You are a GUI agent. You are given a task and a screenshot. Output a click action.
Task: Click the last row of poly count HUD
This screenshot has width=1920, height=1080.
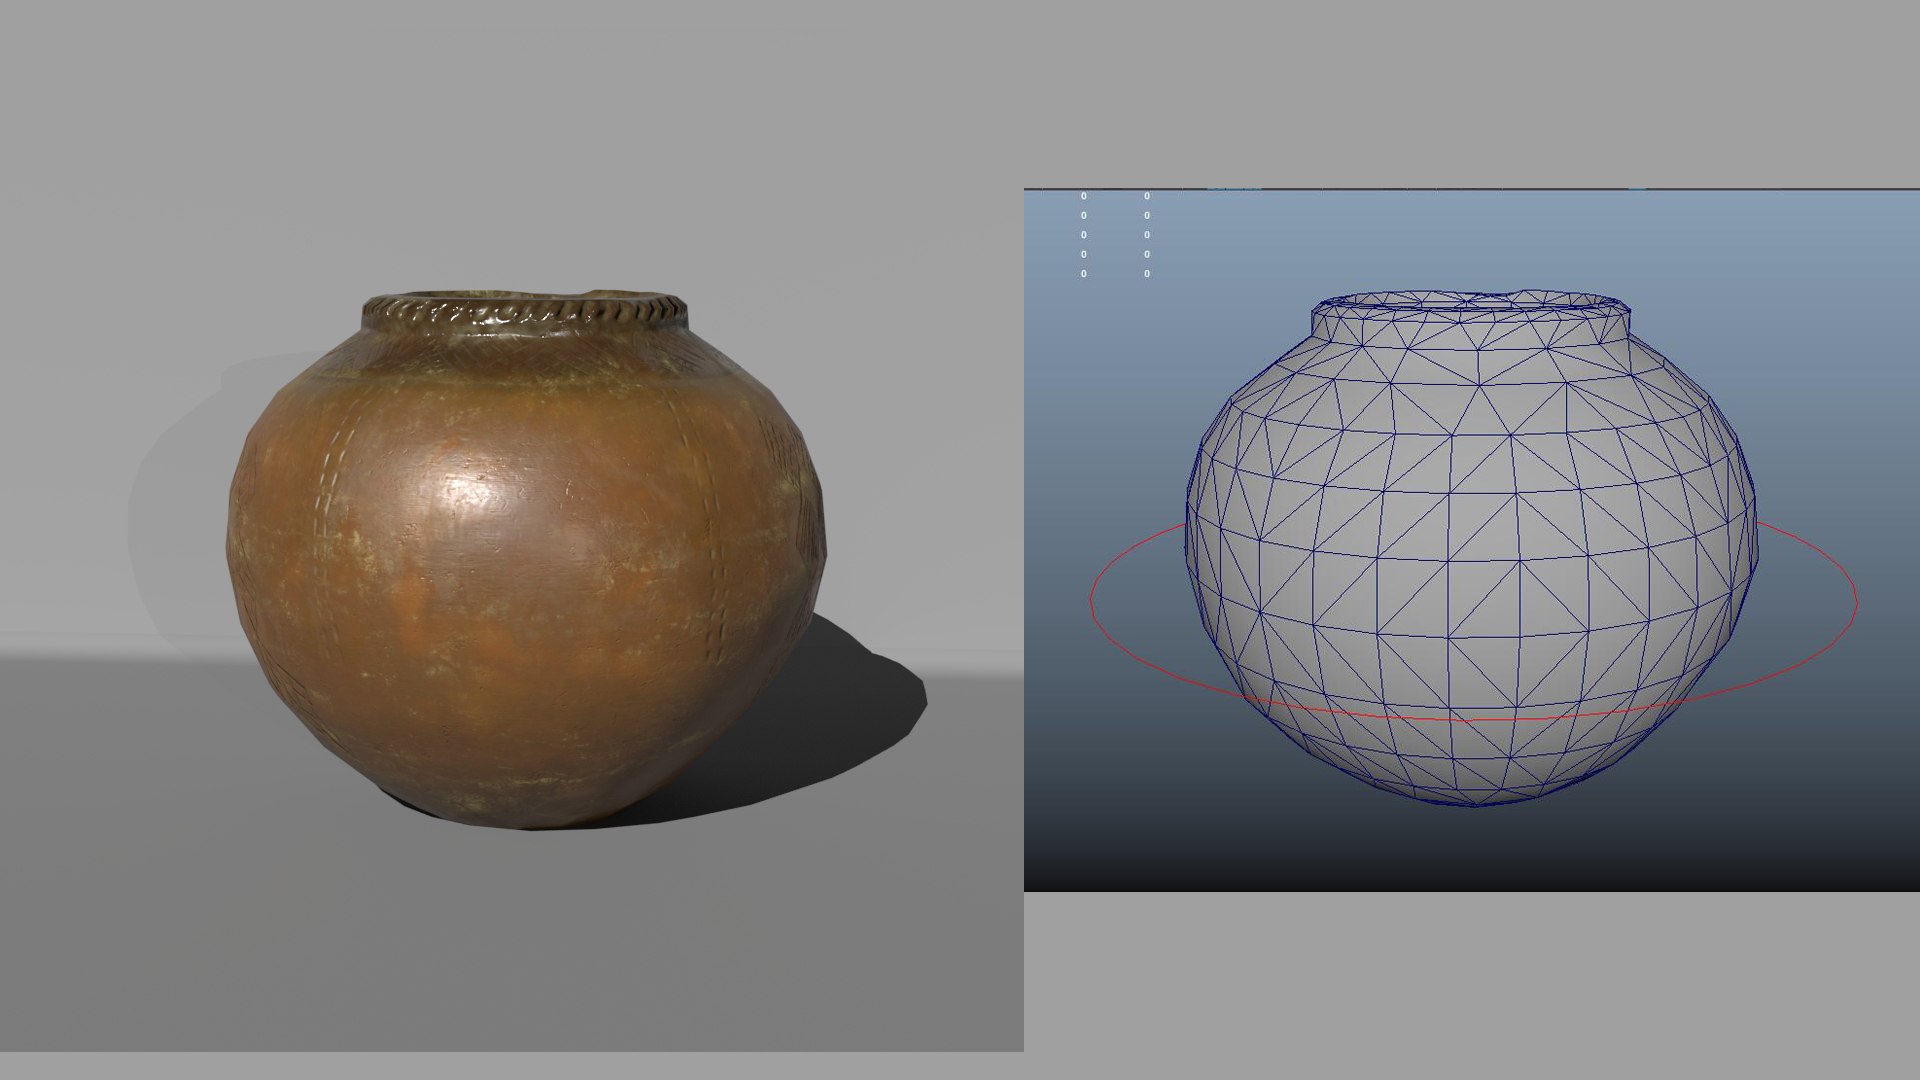click(1083, 274)
